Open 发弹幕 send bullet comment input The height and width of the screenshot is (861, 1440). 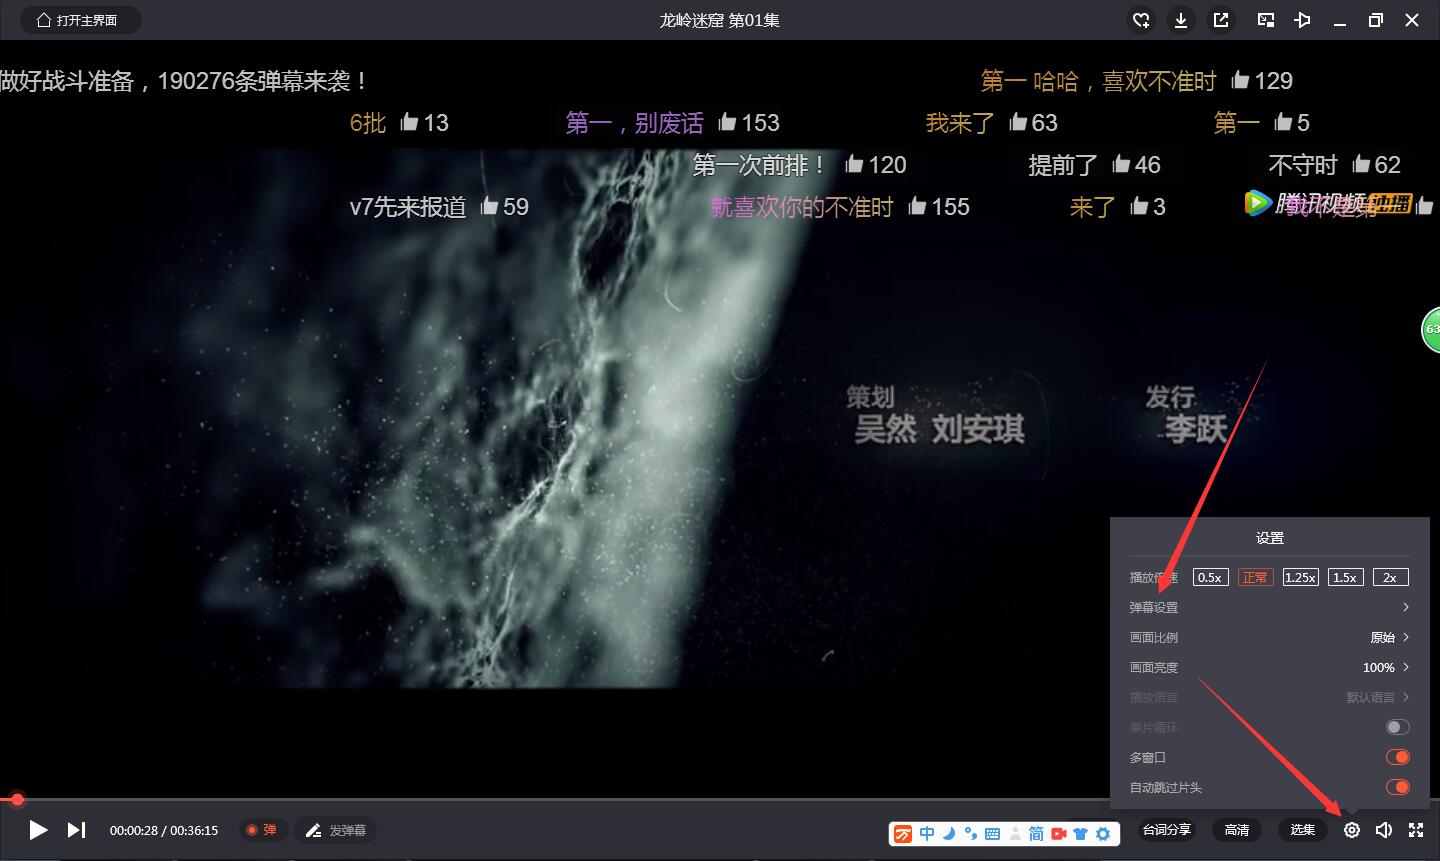[x=336, y=830]
